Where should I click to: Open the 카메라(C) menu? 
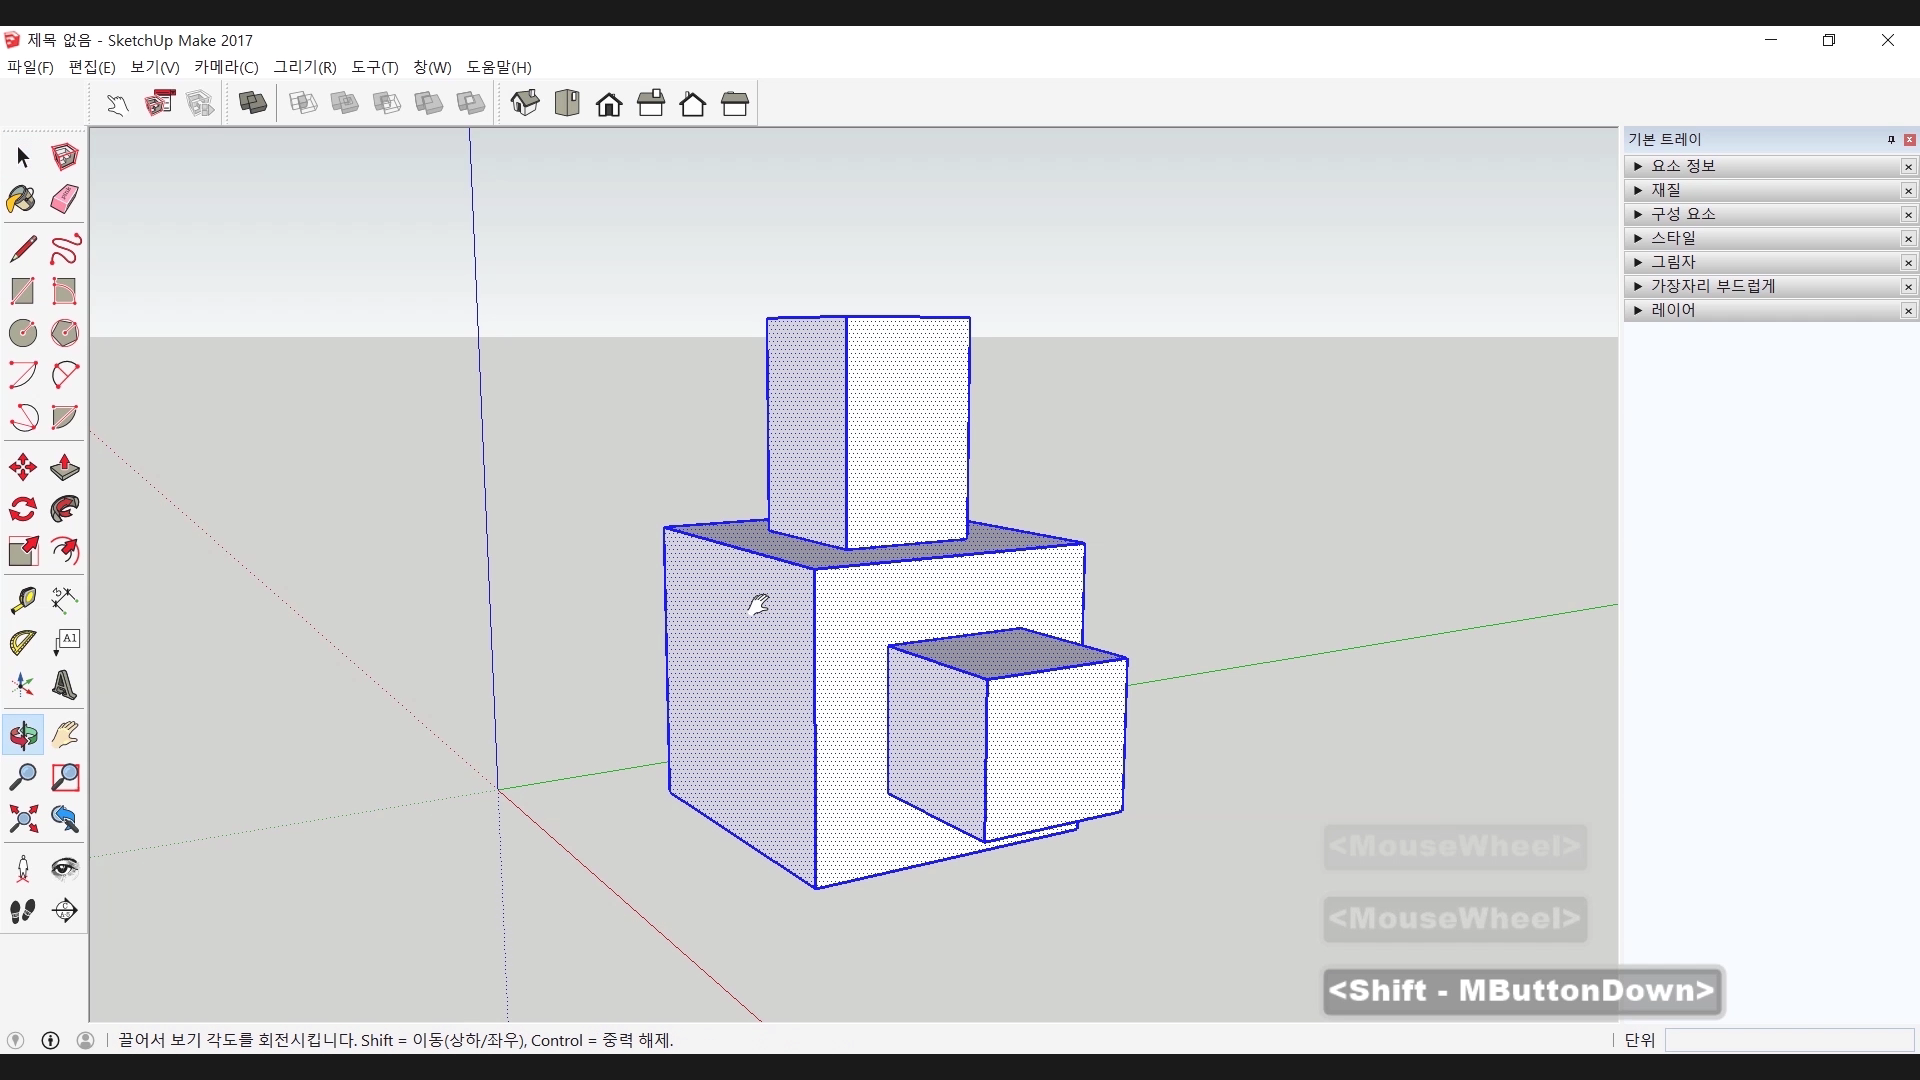(x=226, y=67)
